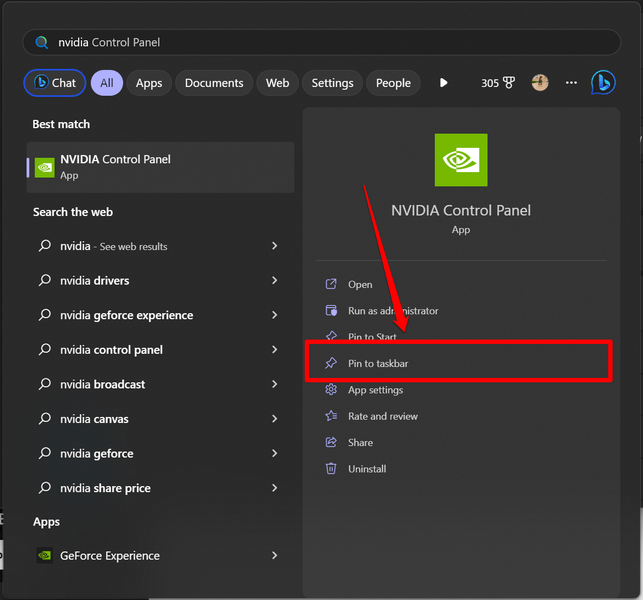Click search icon beside 'nvidia control panel' suggestion

(45, 349)
